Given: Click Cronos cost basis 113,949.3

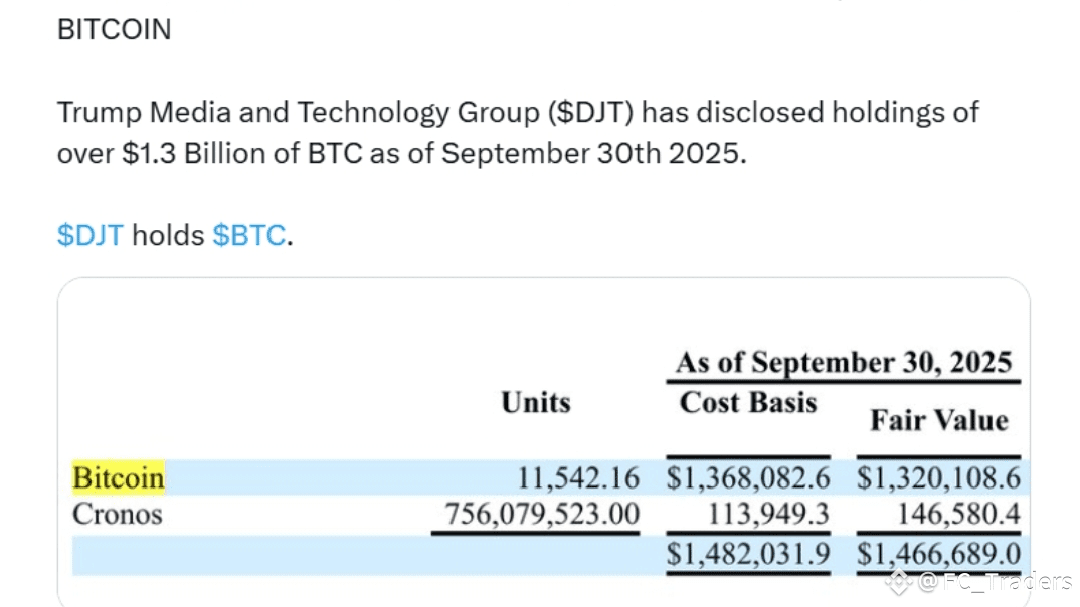Looking at the screenshot, I should (769, 515).
